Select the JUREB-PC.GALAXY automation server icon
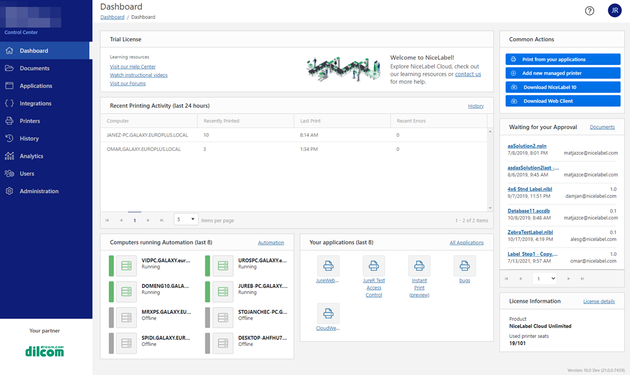The width and height of the screenshot is (630, 375). (x=223, y=292)
